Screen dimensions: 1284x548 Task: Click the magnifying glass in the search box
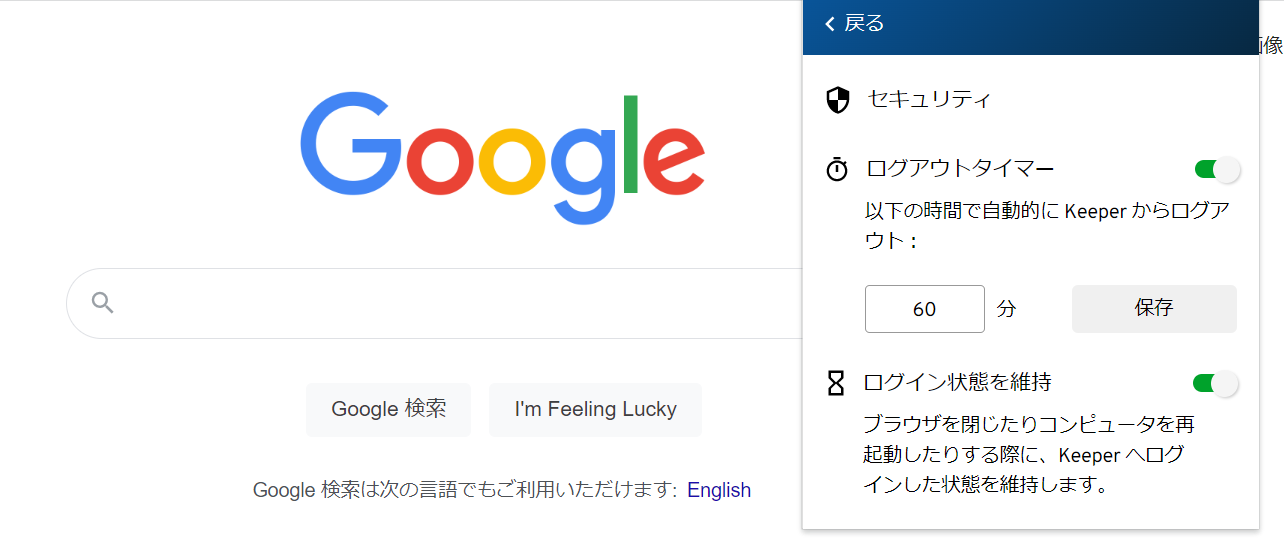click(102, 302)
